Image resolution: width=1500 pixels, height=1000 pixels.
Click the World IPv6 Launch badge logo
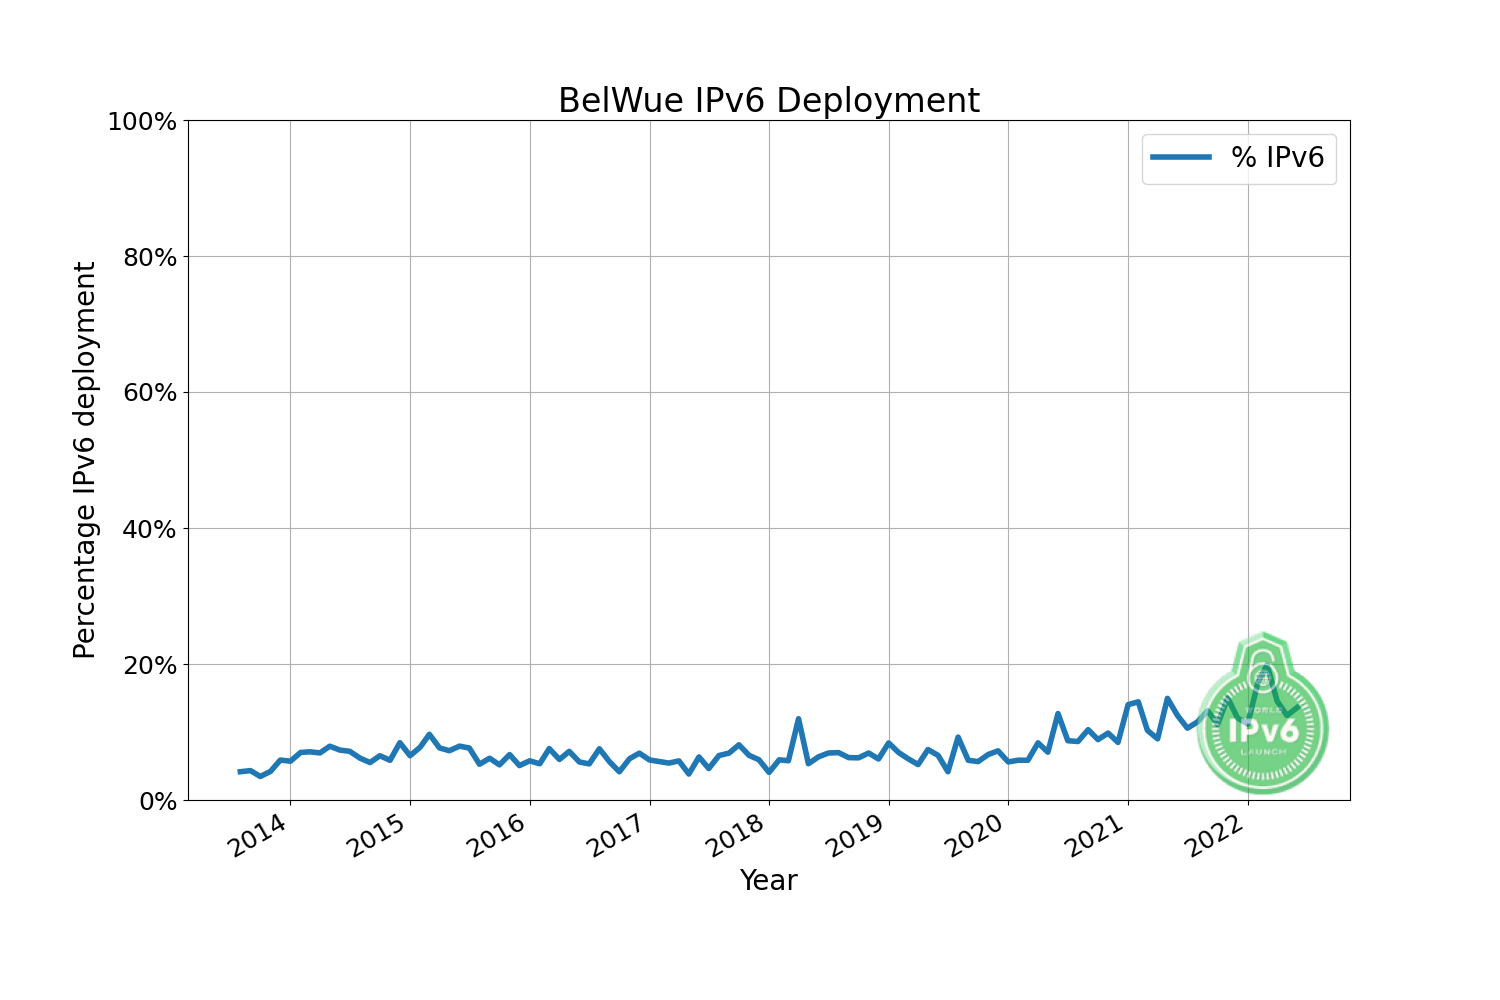(x=1263, y=718)
